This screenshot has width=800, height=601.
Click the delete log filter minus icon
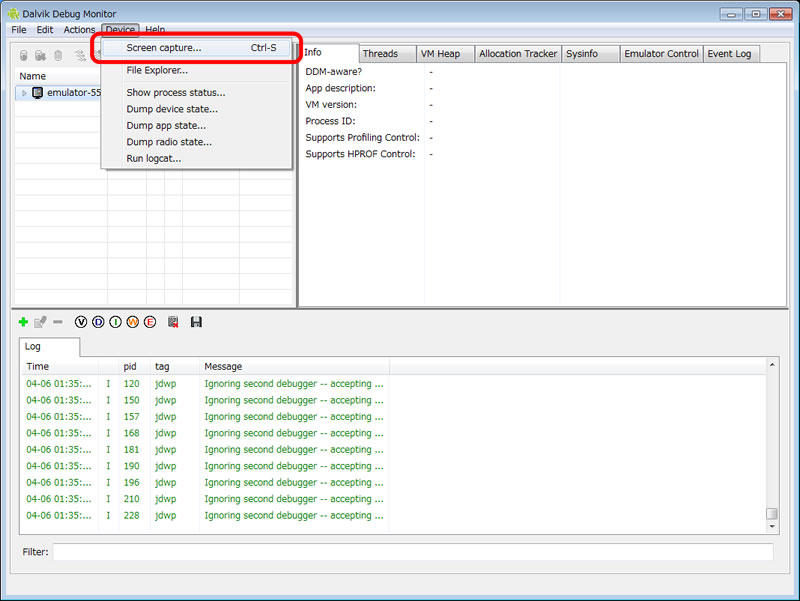coord(58,322)
